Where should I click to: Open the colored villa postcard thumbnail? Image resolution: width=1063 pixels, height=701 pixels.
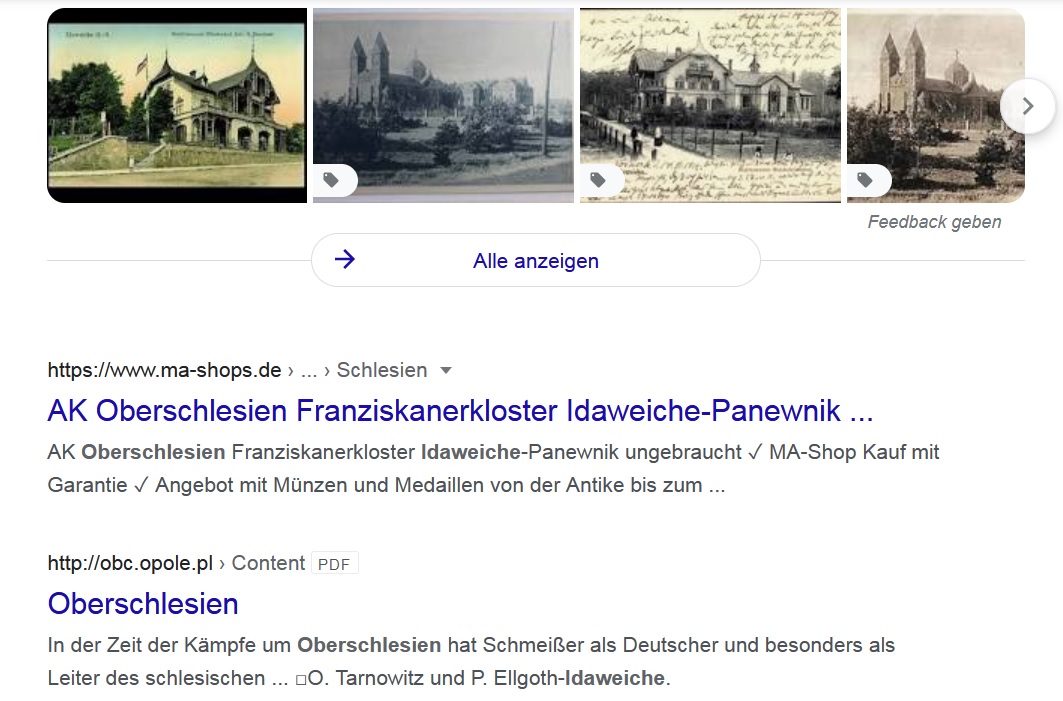177,106
